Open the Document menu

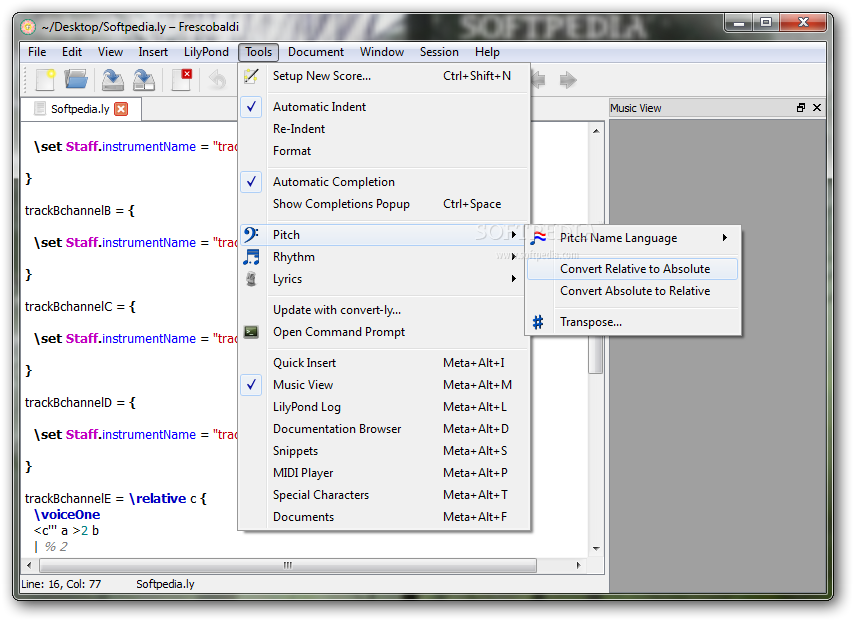pos(316,52)
